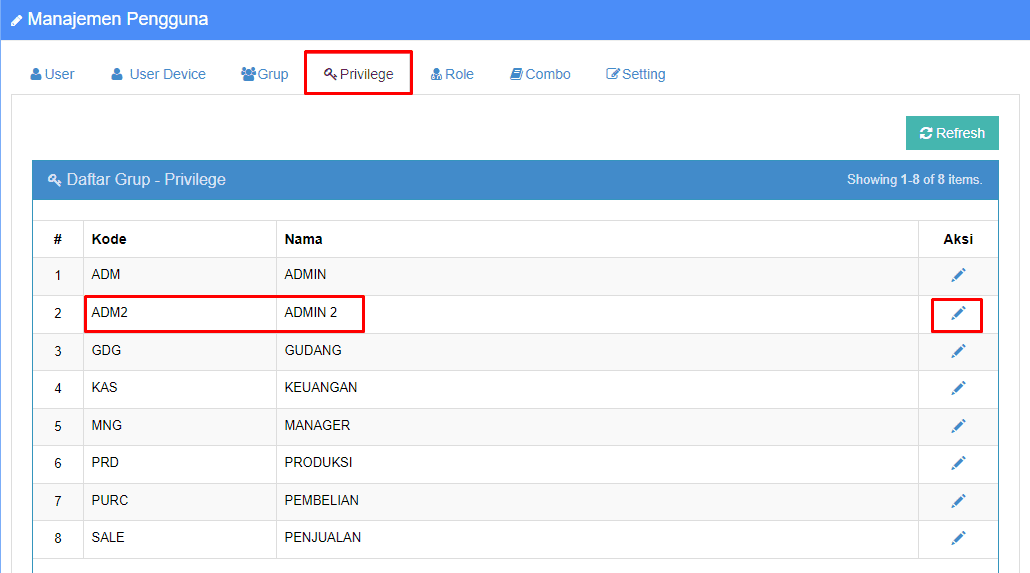Click edit icon for PRODUKSI row

pyautogui.click(x=958, y=463)
